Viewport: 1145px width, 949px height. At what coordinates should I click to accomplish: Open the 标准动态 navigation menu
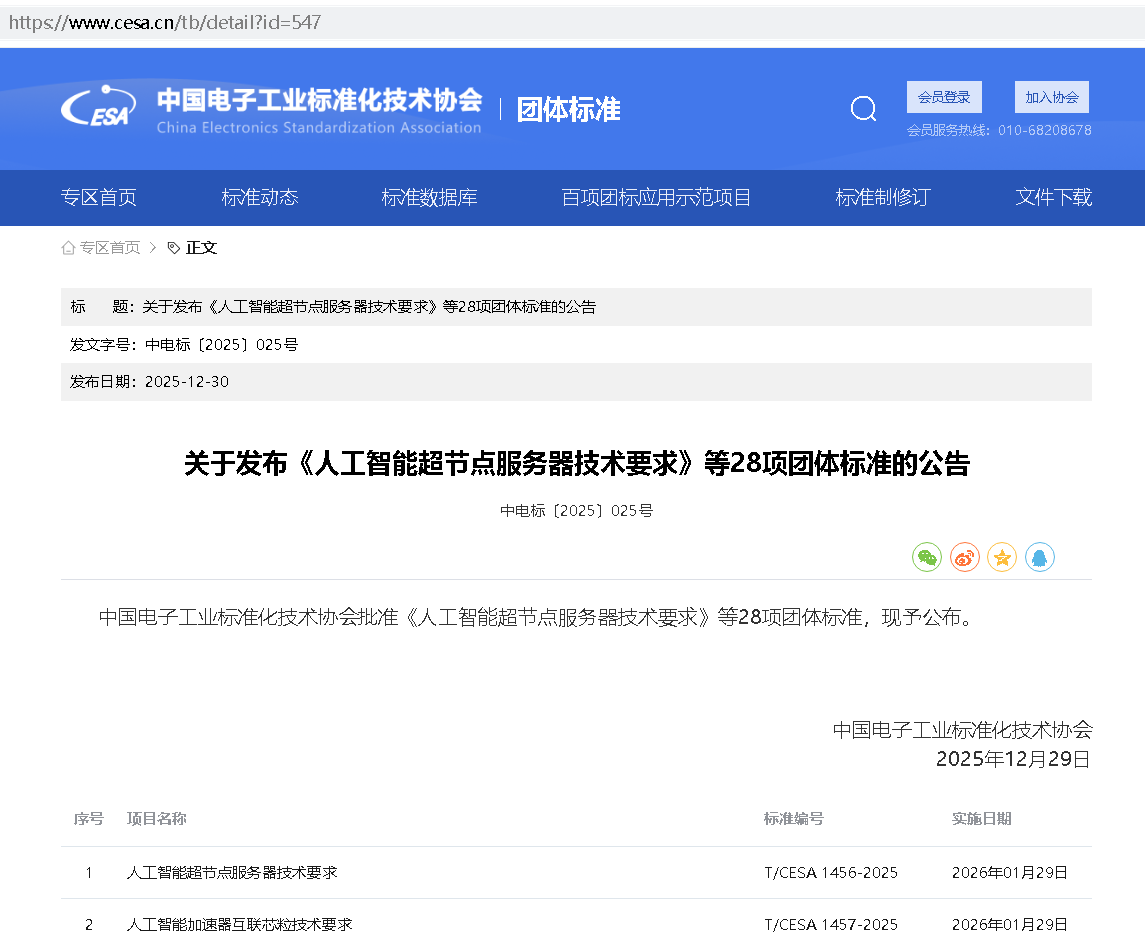click(259, 197)
